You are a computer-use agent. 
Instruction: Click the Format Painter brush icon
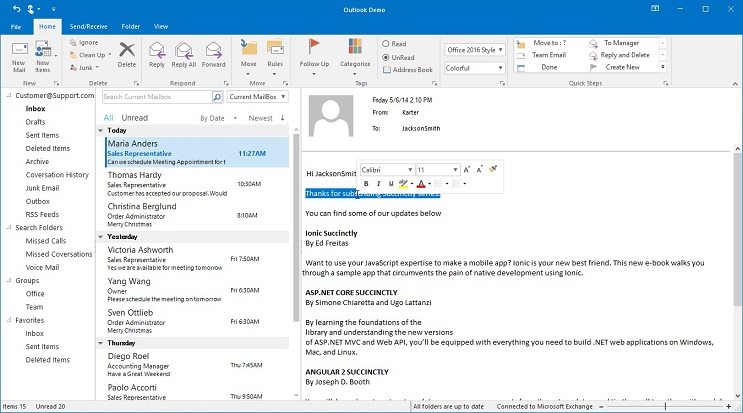point(493,169)
